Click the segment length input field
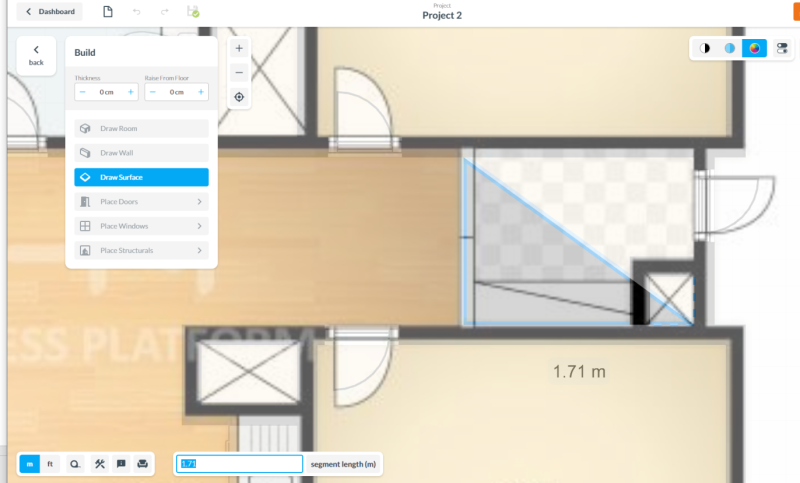800x483 pixels. click(x=239, y=464)
